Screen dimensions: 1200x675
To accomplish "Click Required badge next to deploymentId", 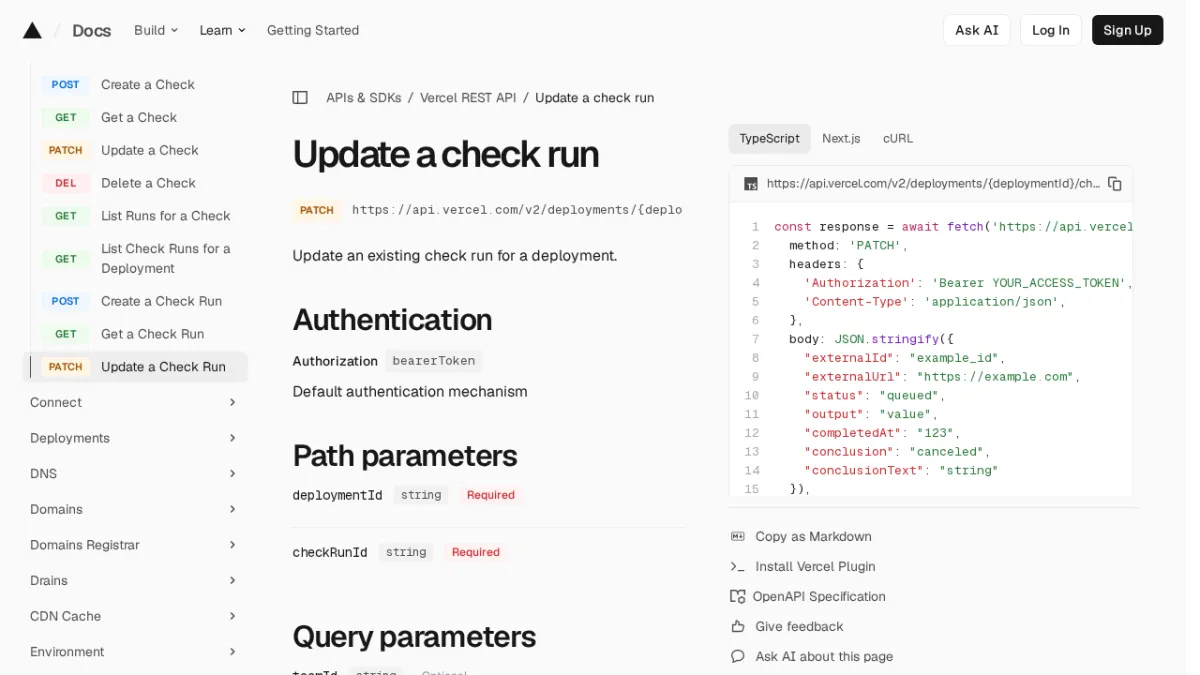I will 490,495.
